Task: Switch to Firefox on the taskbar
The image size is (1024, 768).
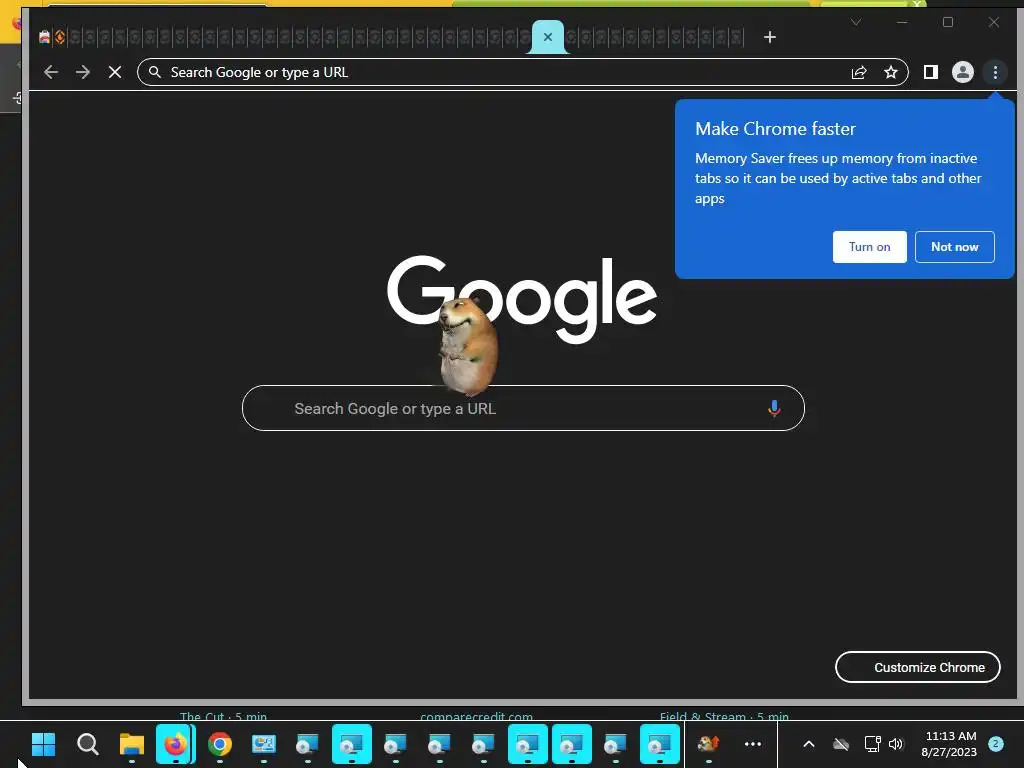Action: coord(175,744)
